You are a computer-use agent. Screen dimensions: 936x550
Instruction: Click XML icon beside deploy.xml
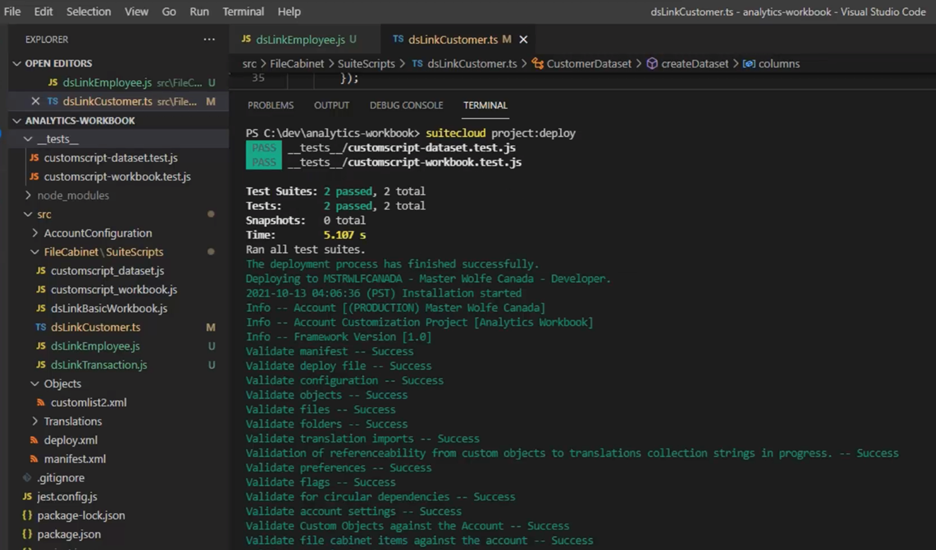click(x=34, y=440)
